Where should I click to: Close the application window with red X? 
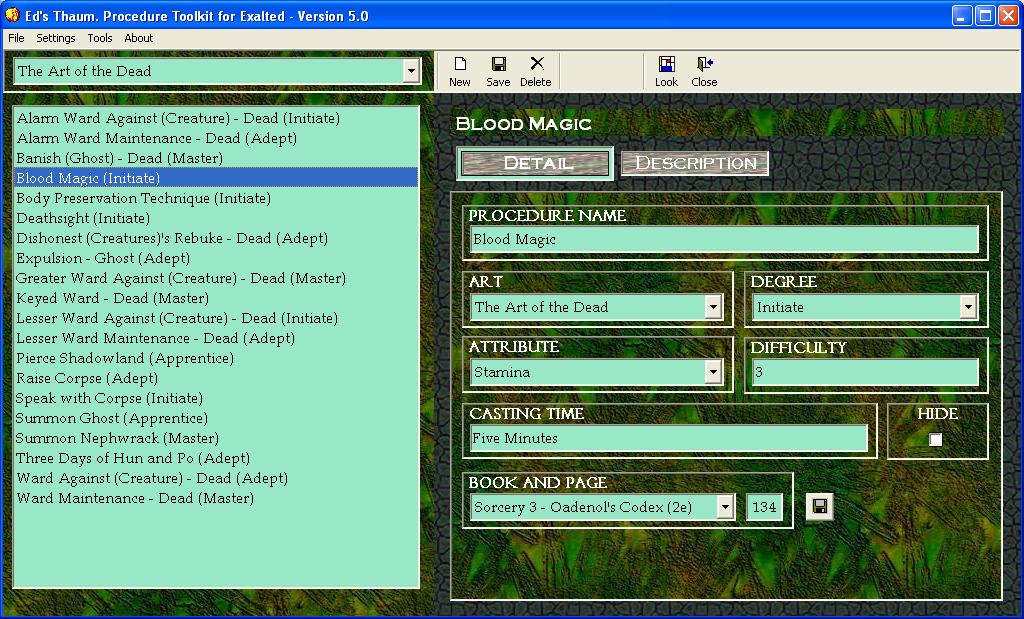tap(1008, 15)
